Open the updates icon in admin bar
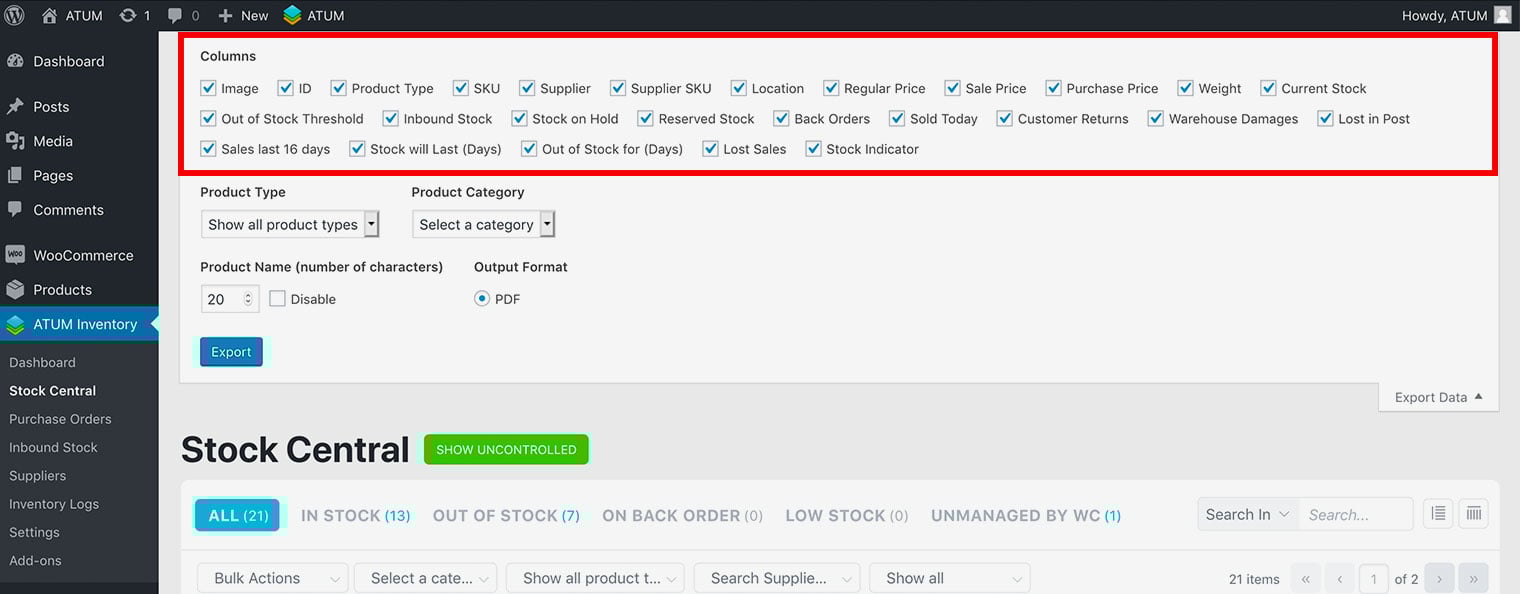The width and height of the screenshot is (1520, 594). [x=128, y=15]
